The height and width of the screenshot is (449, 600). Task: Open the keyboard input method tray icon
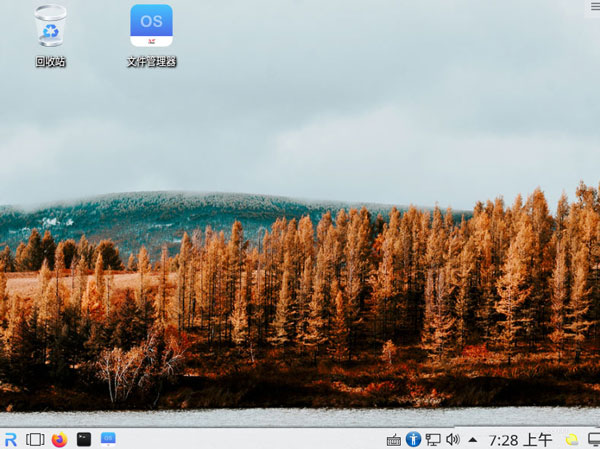tap(394, 440)
